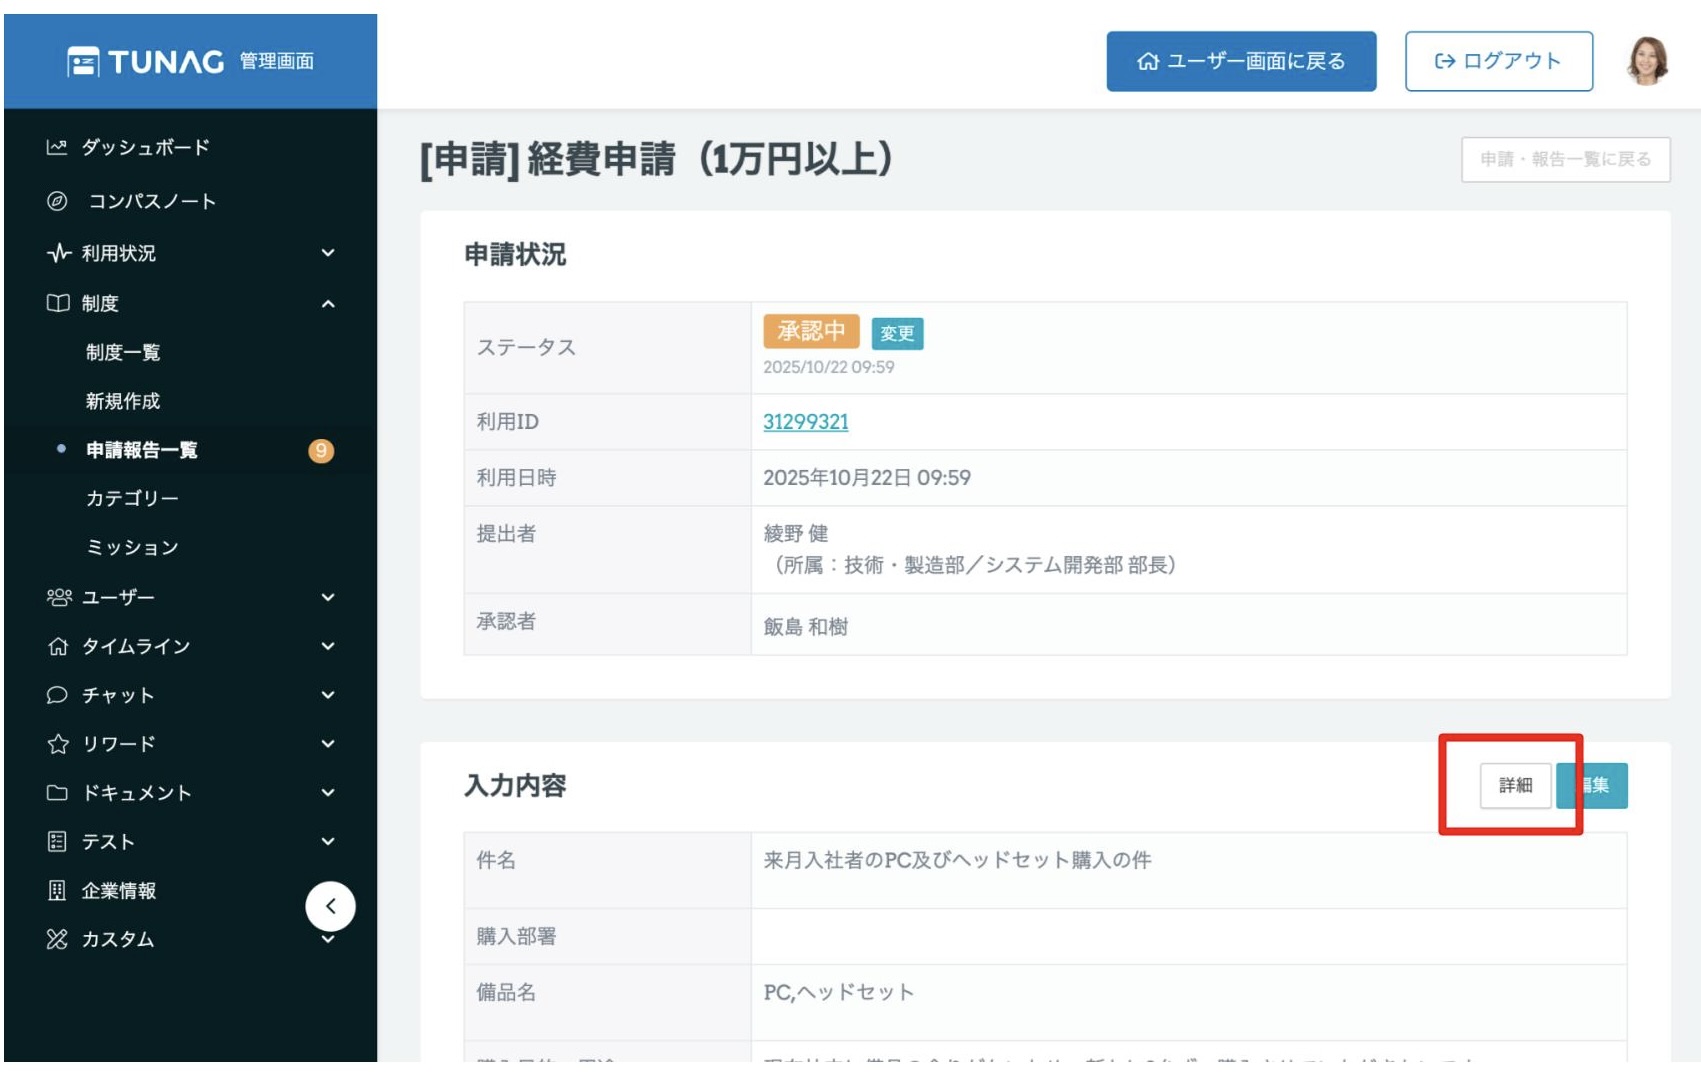
Task: Click the company info building icon
Action: click(x=57, y=891)
